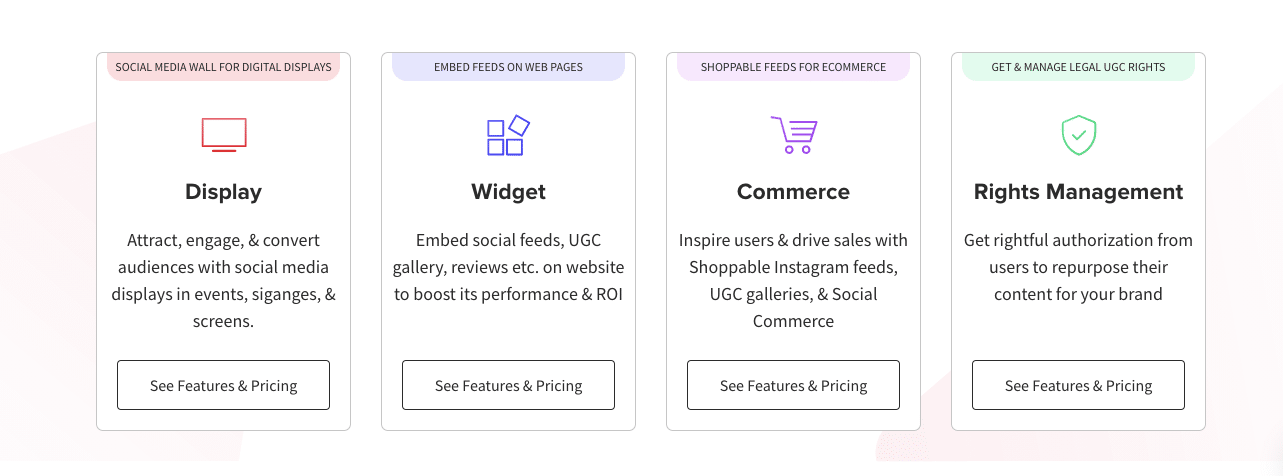Click the blue widget squares icon
This screenshot has height=476, width=1283.
(x=508, y=135)
